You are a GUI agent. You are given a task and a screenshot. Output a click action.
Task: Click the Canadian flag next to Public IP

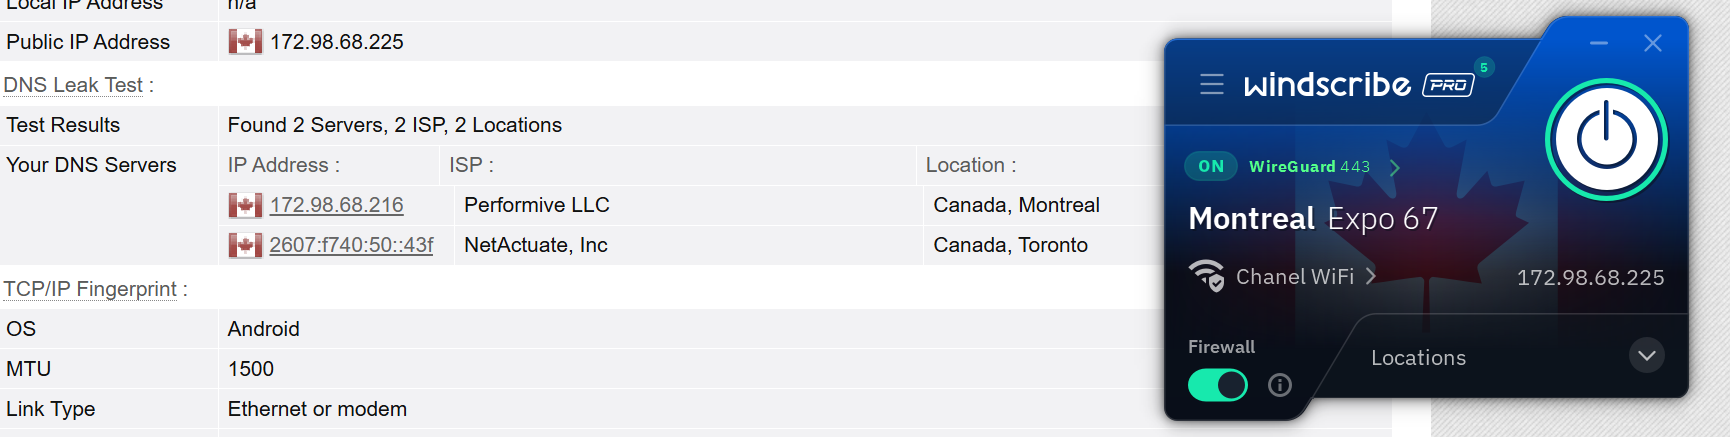point(244,41)
